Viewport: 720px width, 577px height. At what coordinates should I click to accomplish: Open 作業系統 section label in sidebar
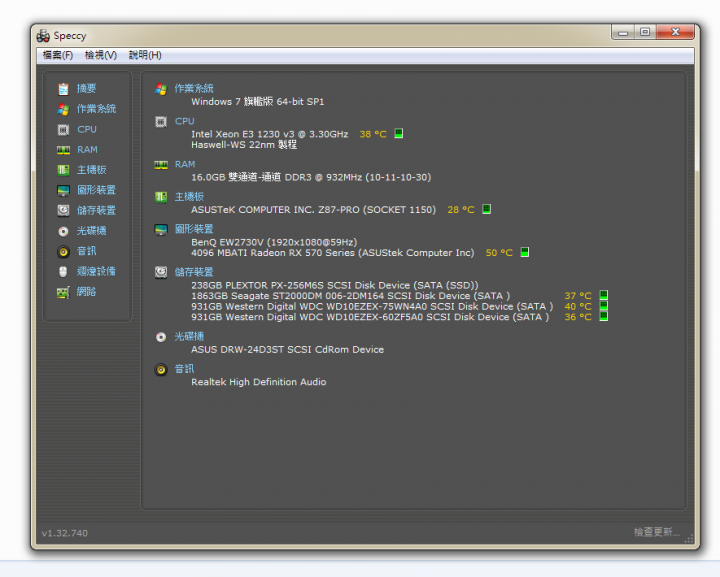96,109
